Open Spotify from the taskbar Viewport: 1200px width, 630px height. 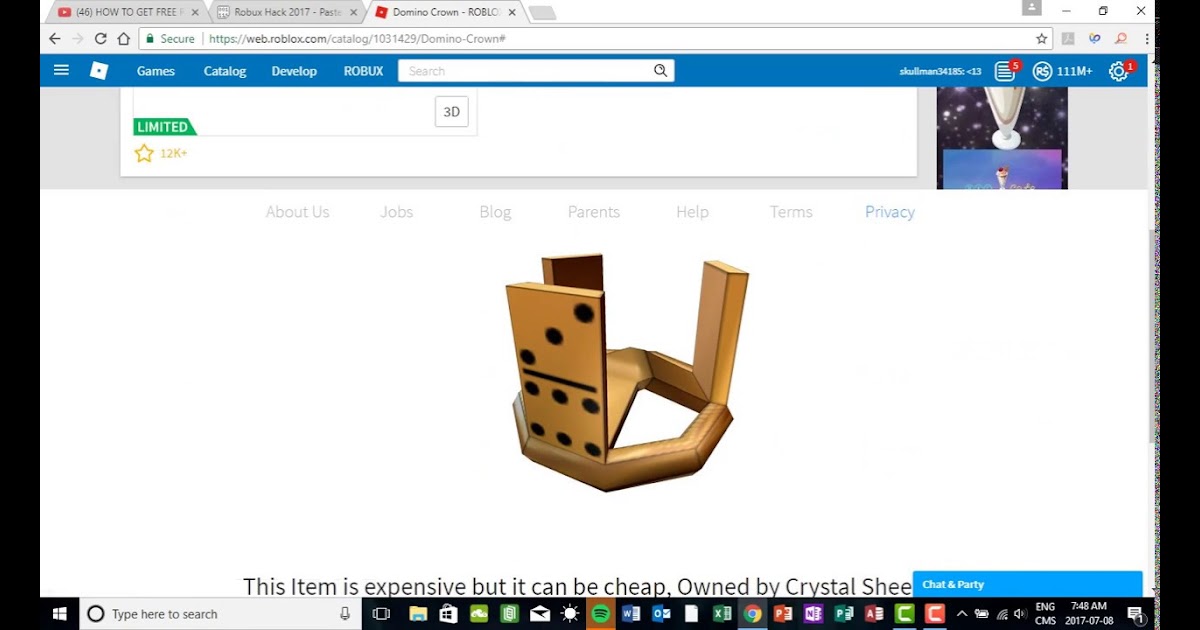pyautogui.click(x=600, y=614)
